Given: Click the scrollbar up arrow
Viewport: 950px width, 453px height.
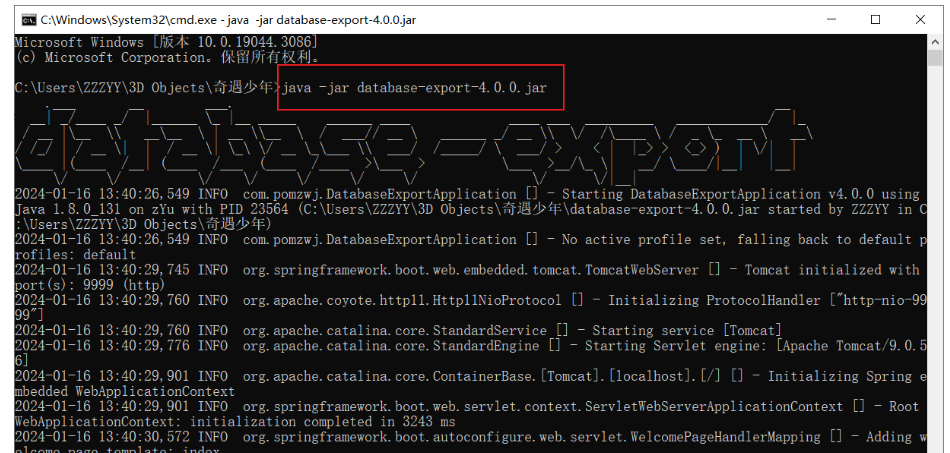Looking at the screenshot, I should pyautogui.click(x=935, y=42).
